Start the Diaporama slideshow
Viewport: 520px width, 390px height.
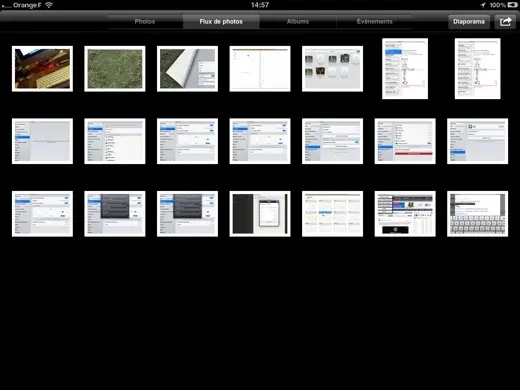469,22
